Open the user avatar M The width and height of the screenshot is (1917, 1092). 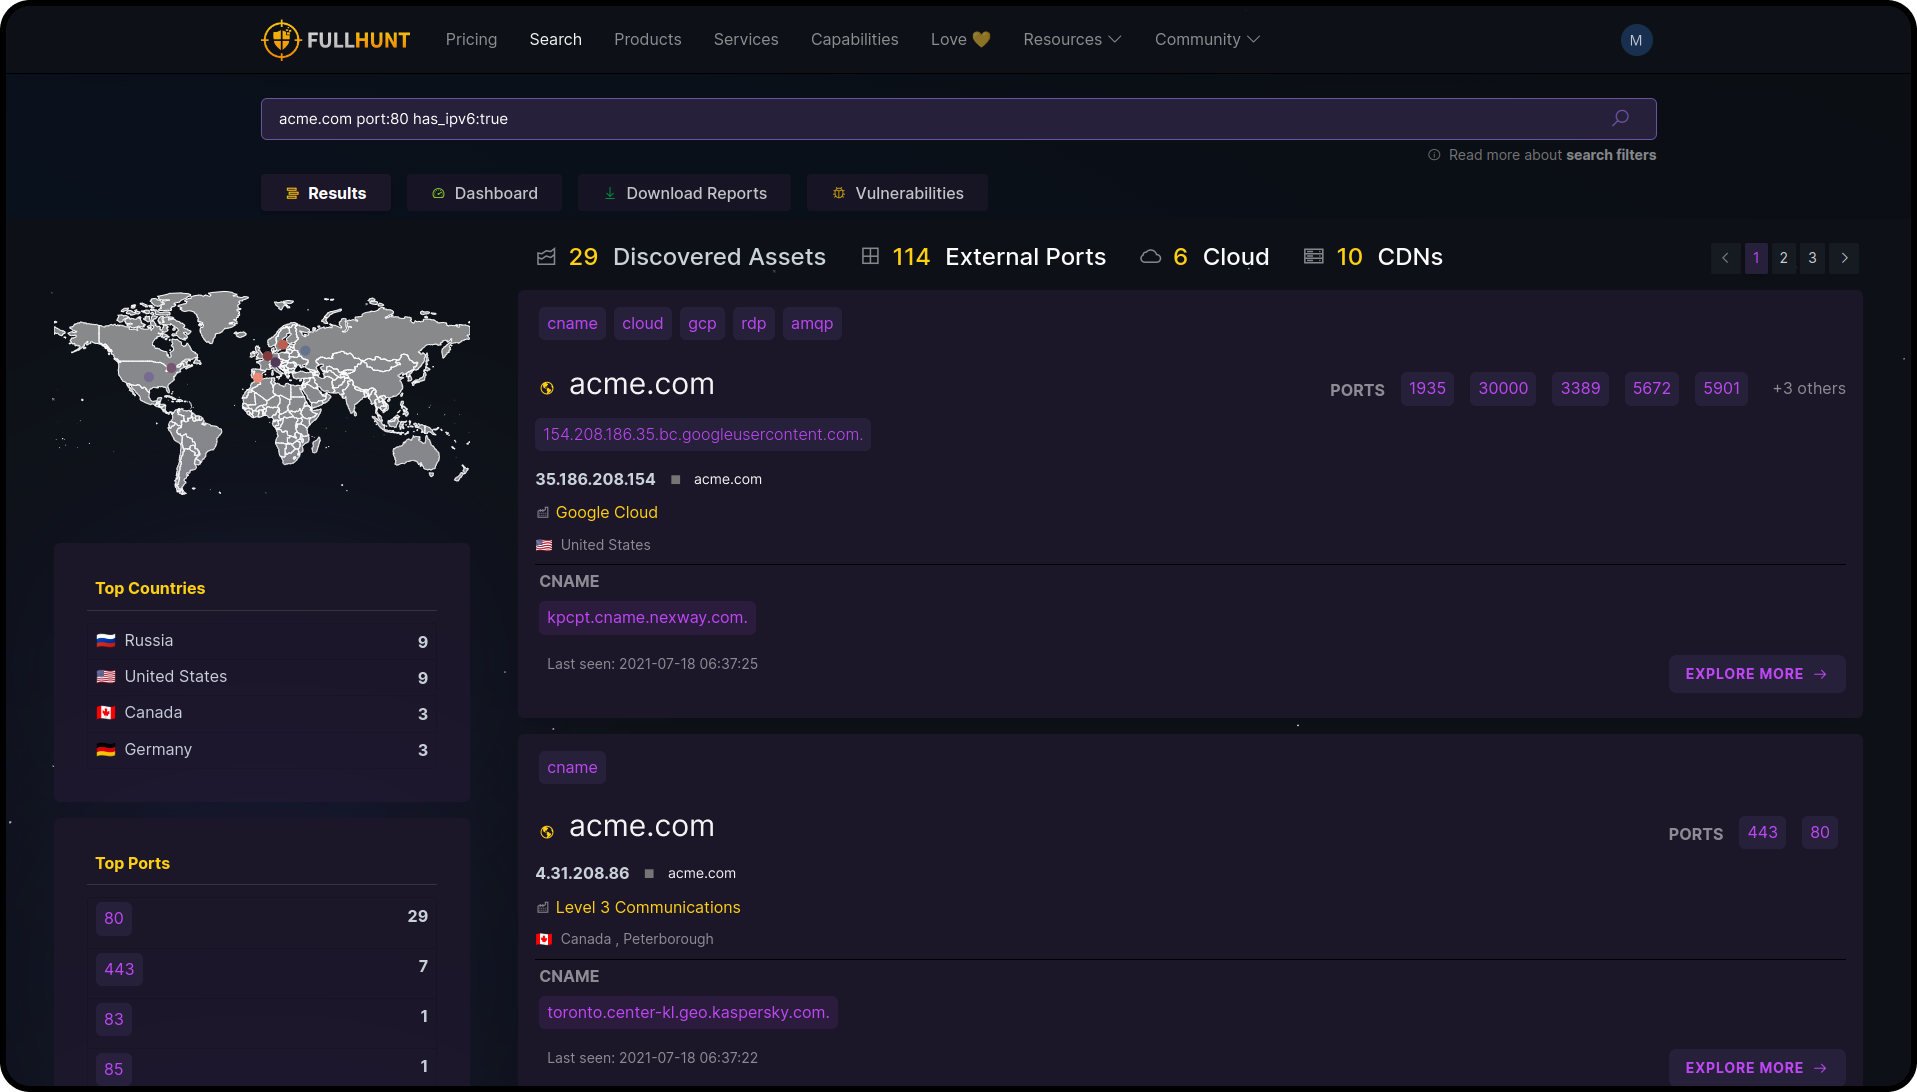tap(1636, 40)
